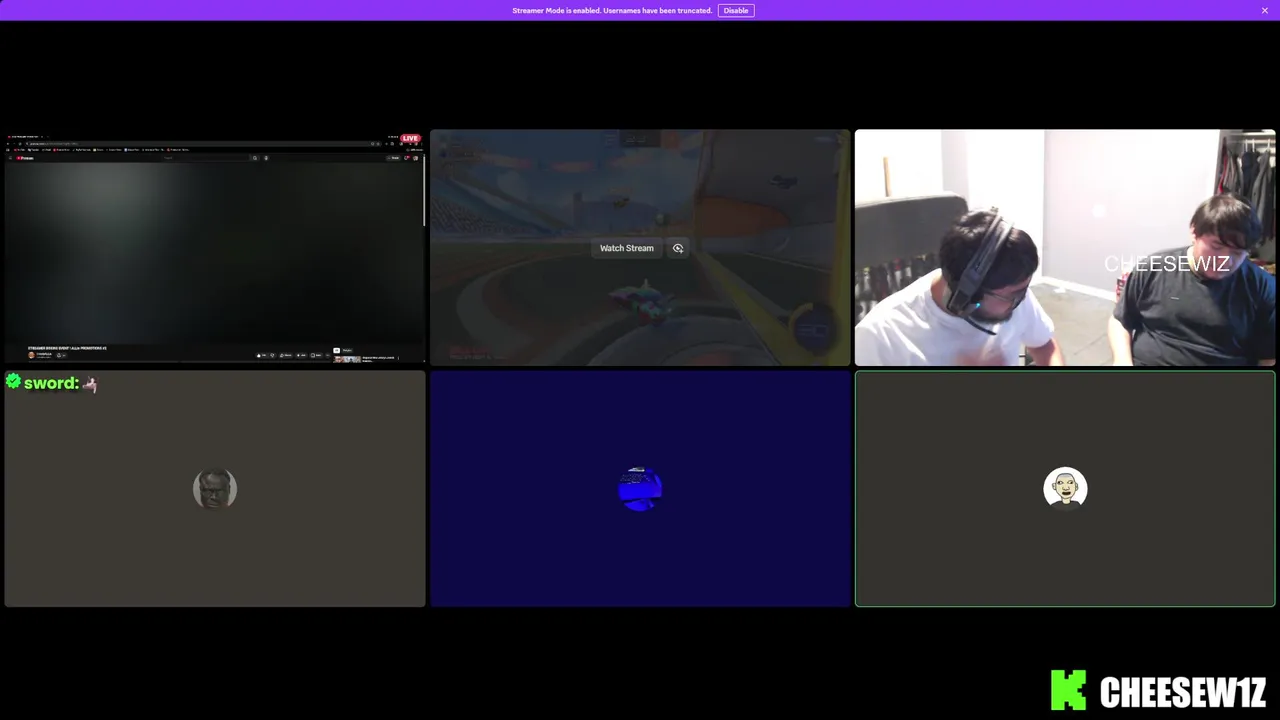Dismiss the Streamer Mode banner
1280x720 pixels.
[1264, 10]
